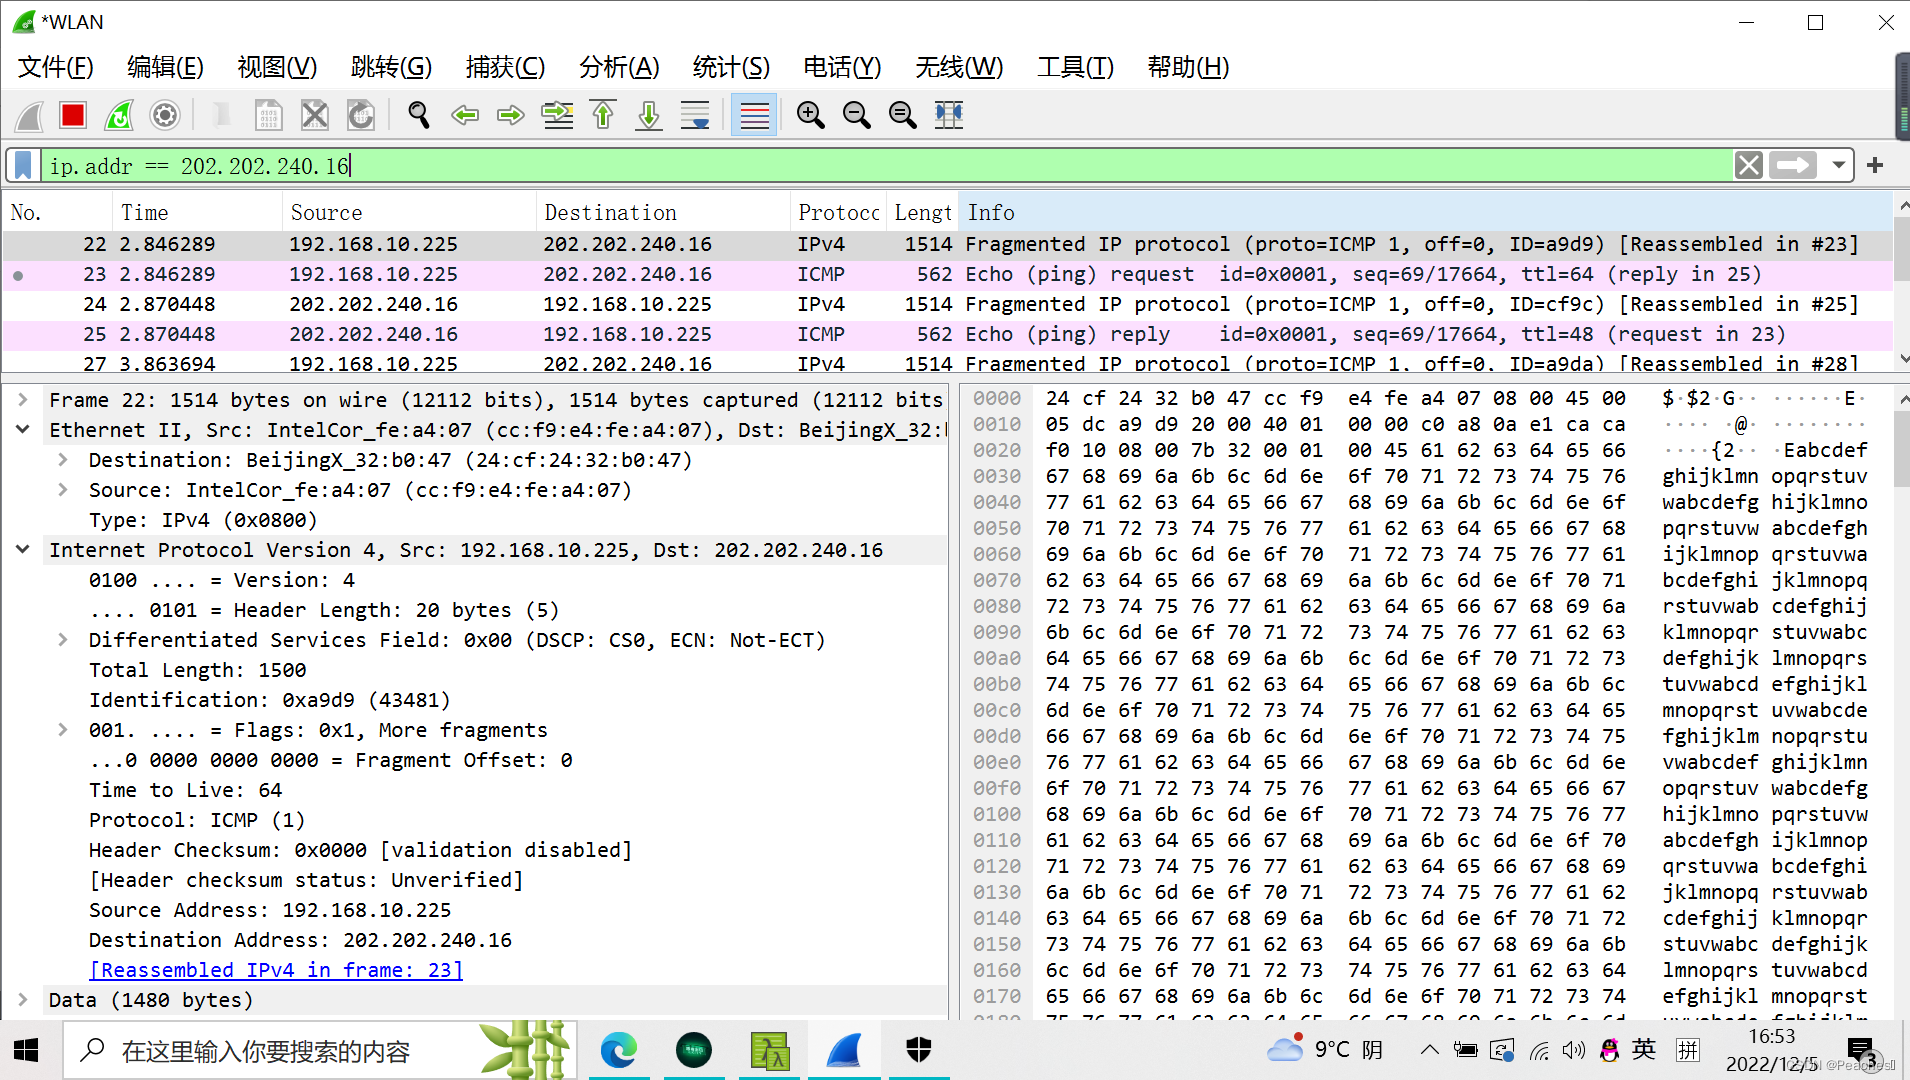Image resolution: width=1910 pixels, height=1080 pixels.
Task: Expand the Data (1480 bytes) node
Action: 23,1000
